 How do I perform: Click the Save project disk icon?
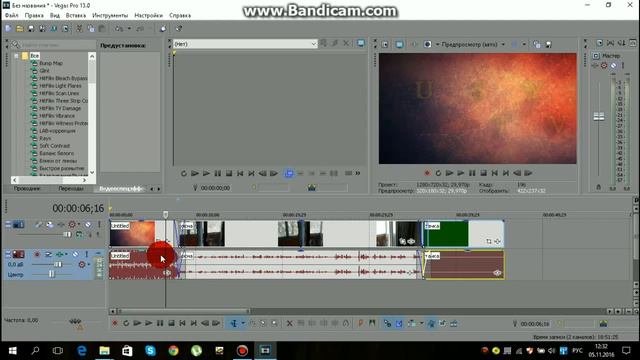(31, 29)
